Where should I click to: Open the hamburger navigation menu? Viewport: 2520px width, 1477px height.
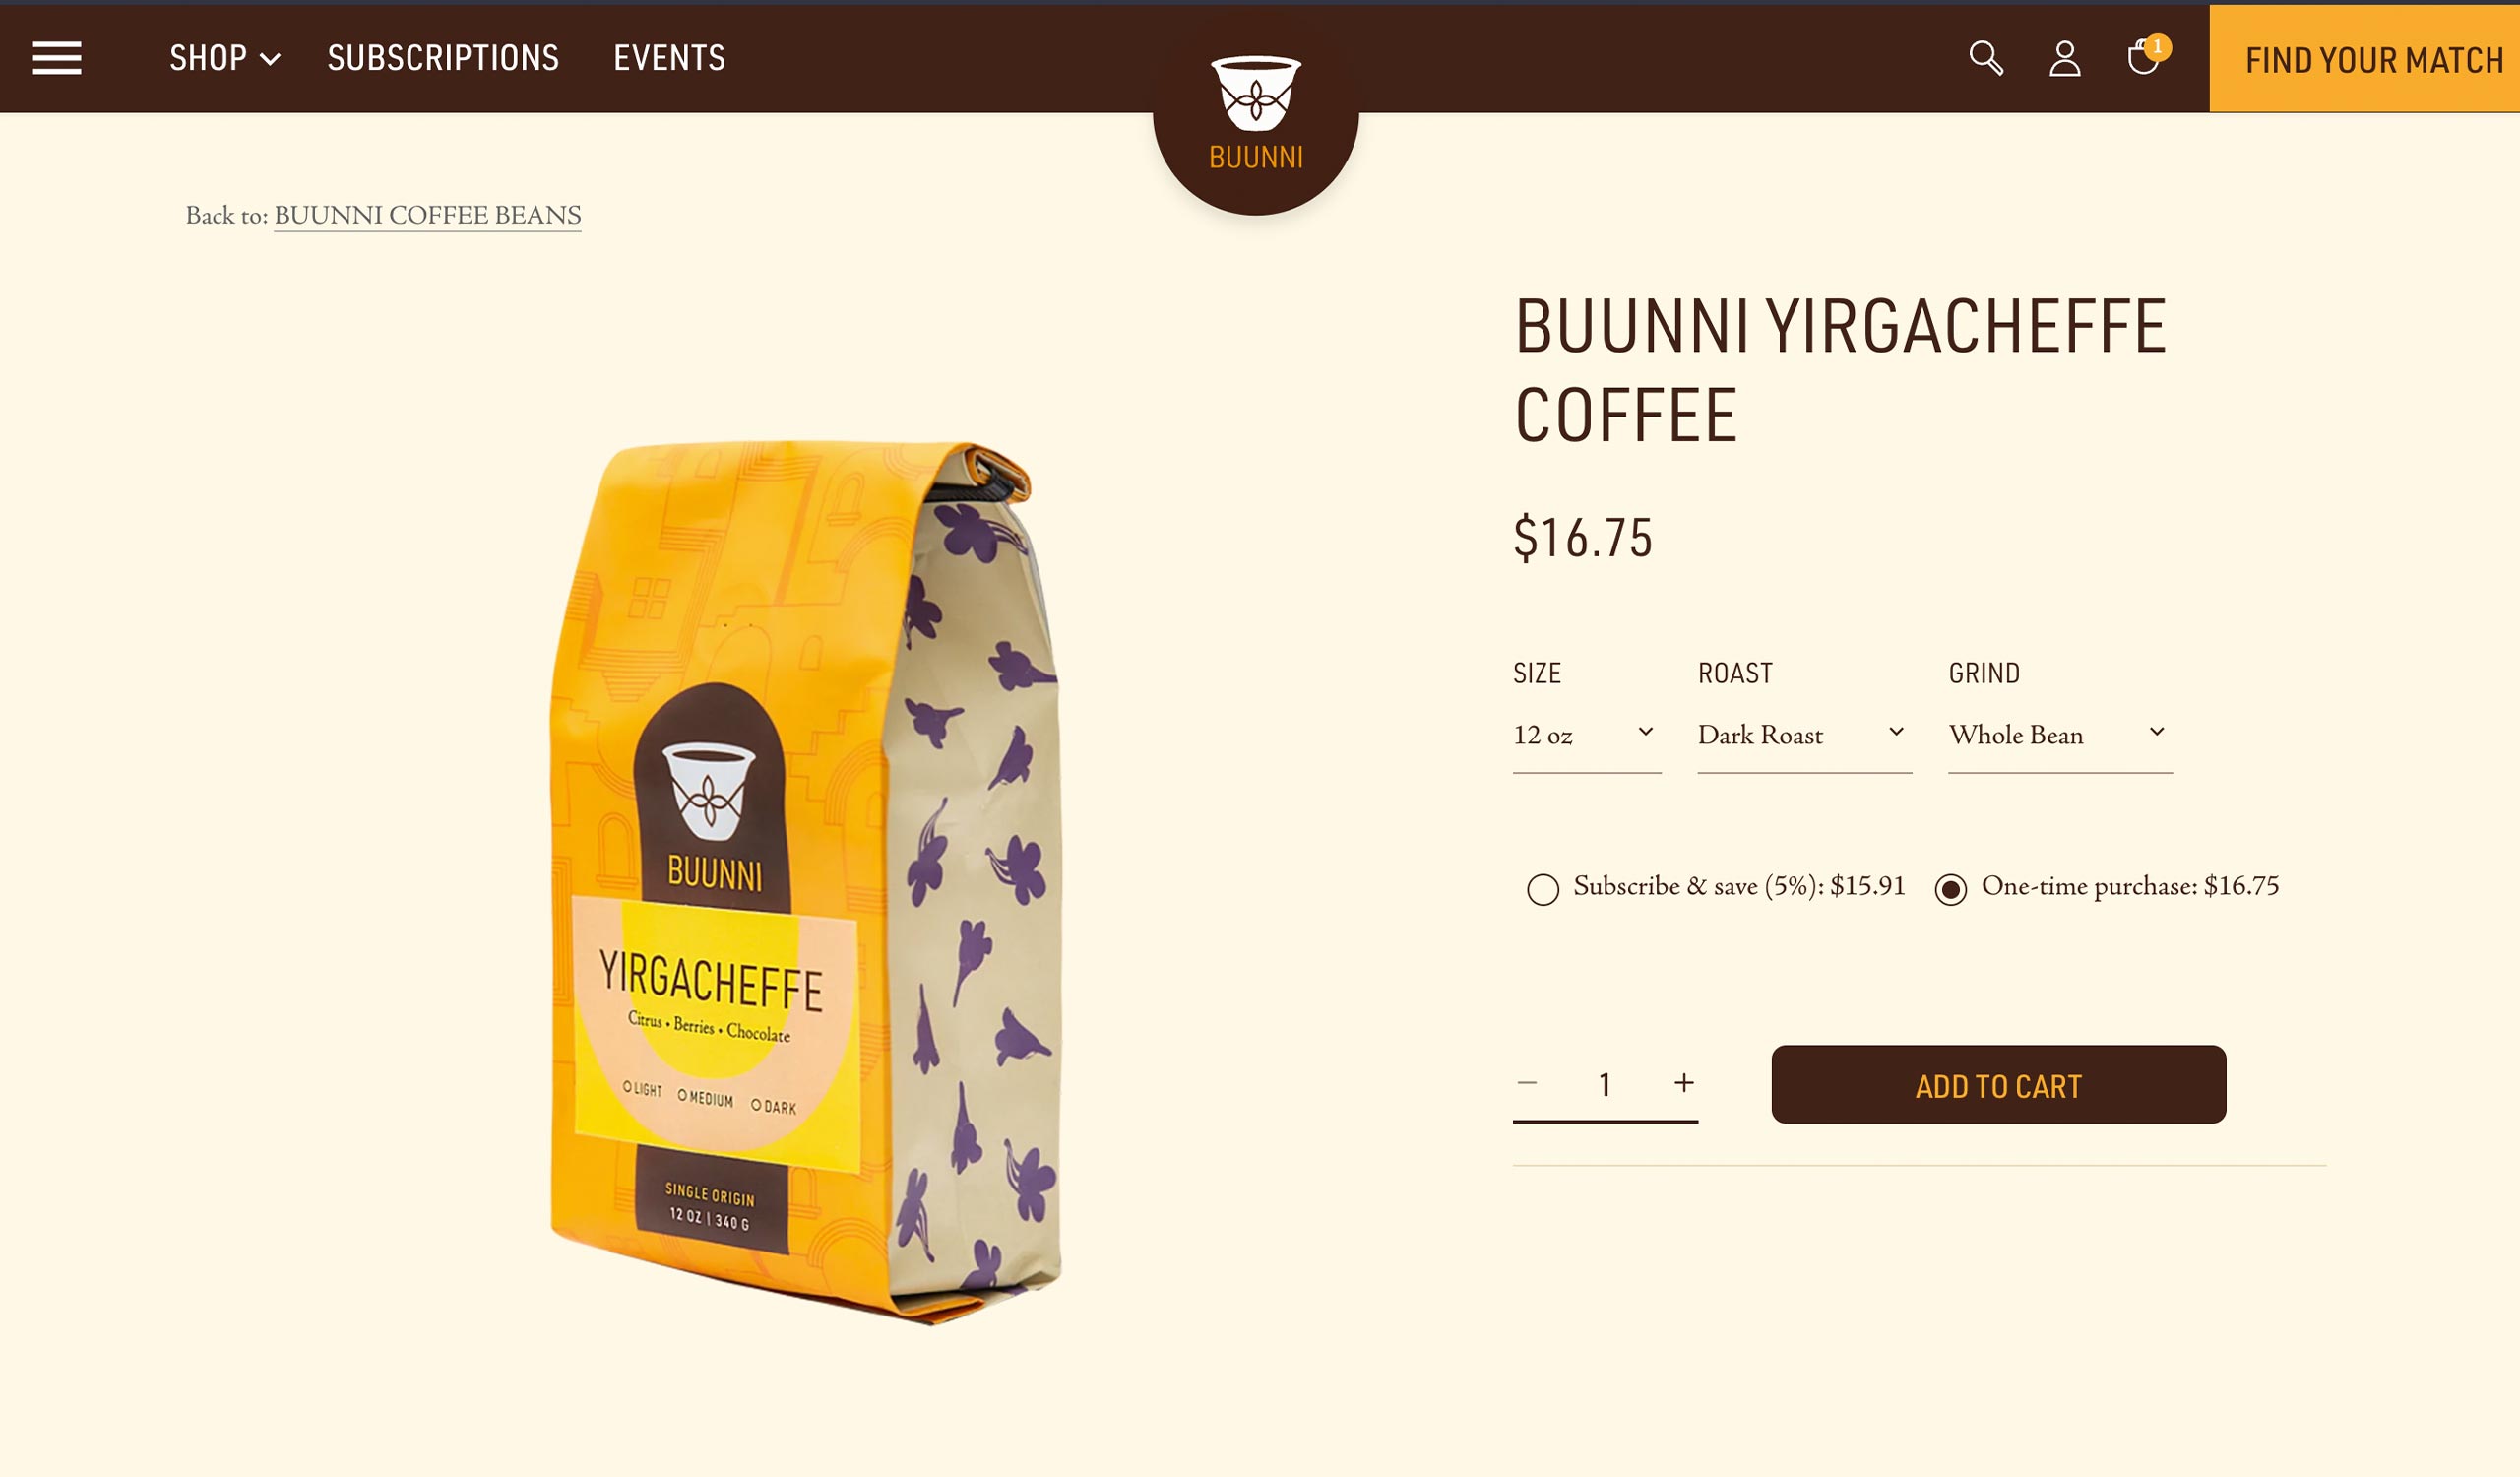(57, 58)
